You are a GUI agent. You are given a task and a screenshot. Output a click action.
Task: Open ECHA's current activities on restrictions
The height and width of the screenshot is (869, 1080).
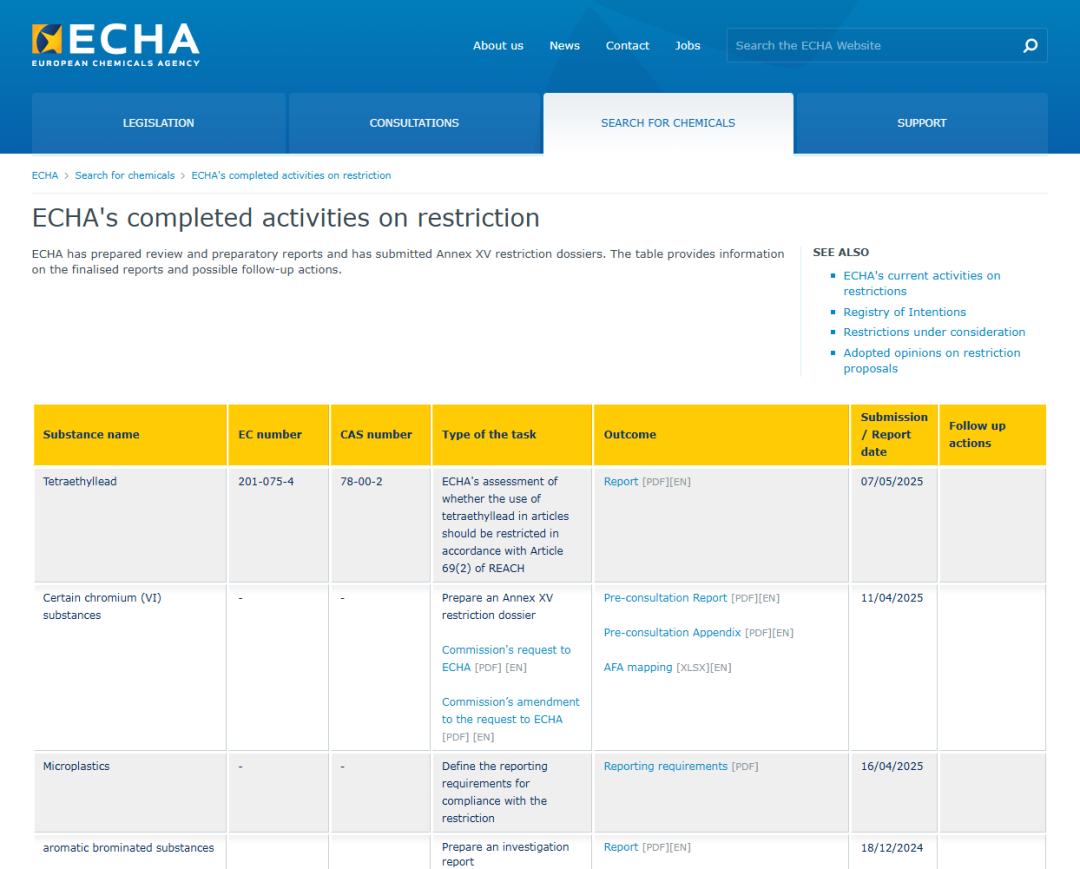click(921, 283)
